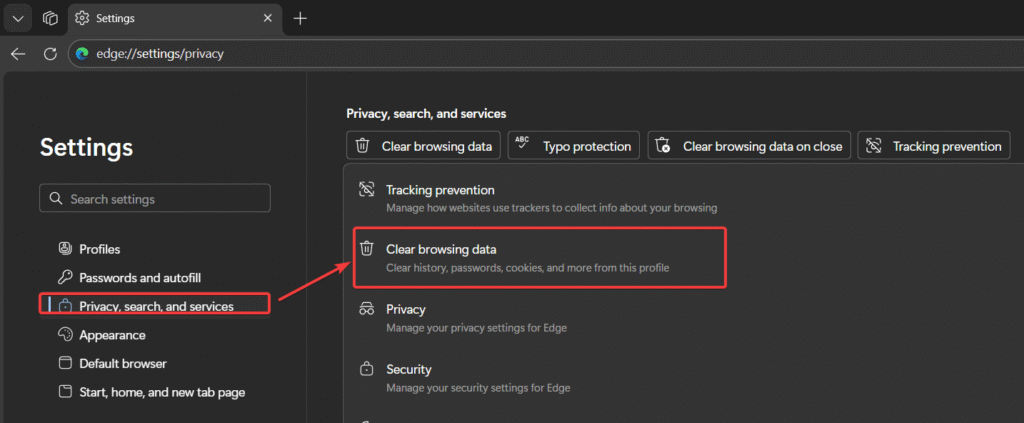Click the Tracking prevention row icon
1024x423 pixels.
(366, 190)
